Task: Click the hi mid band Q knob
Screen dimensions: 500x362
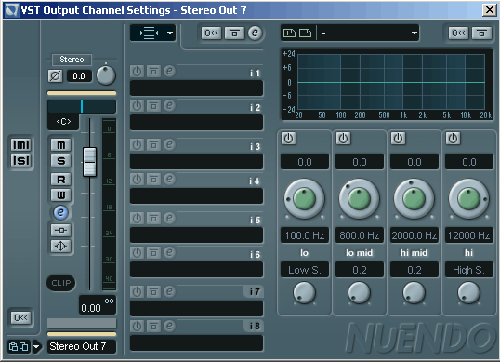Action: (414, 293)
